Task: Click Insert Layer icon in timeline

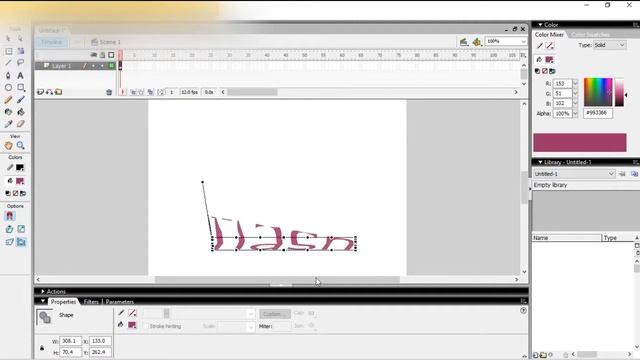Action: tap(40, 92)
